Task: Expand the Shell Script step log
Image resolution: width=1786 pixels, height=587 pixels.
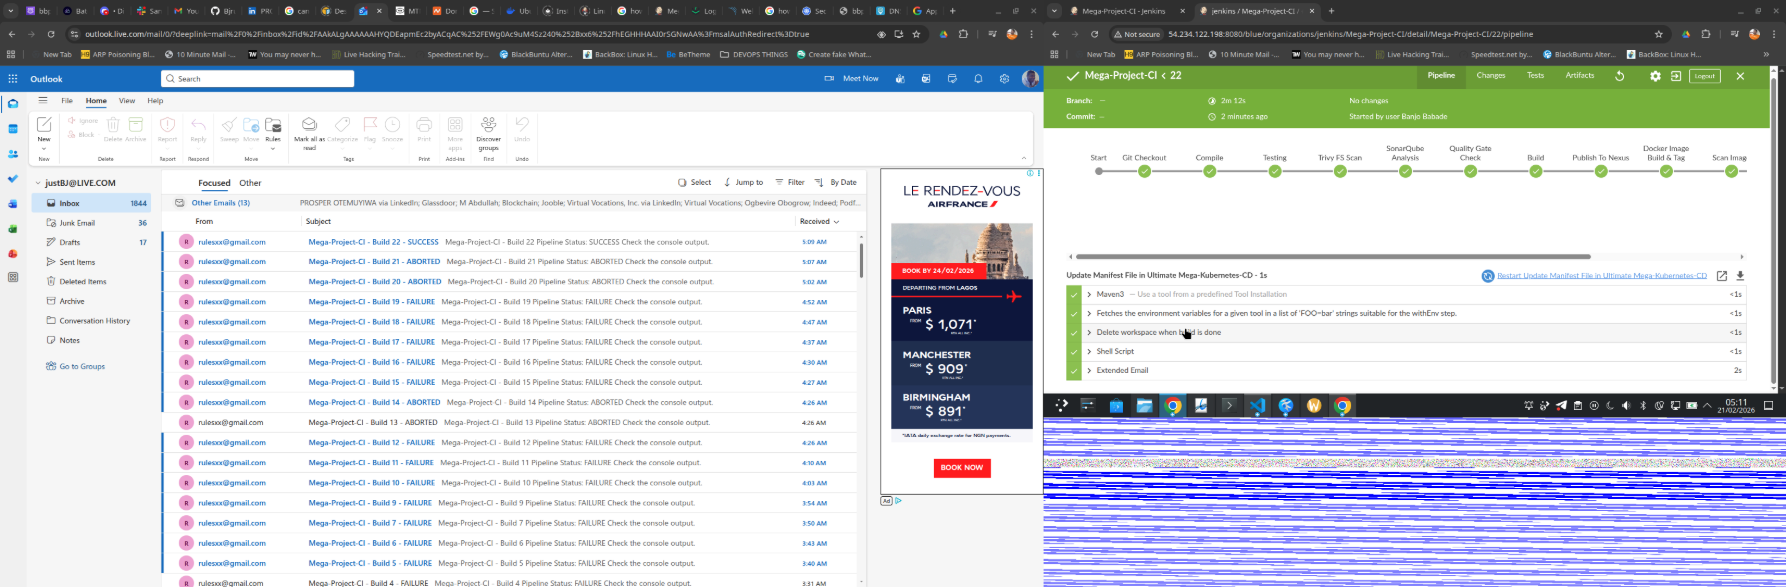Action: click(1089, 352)
